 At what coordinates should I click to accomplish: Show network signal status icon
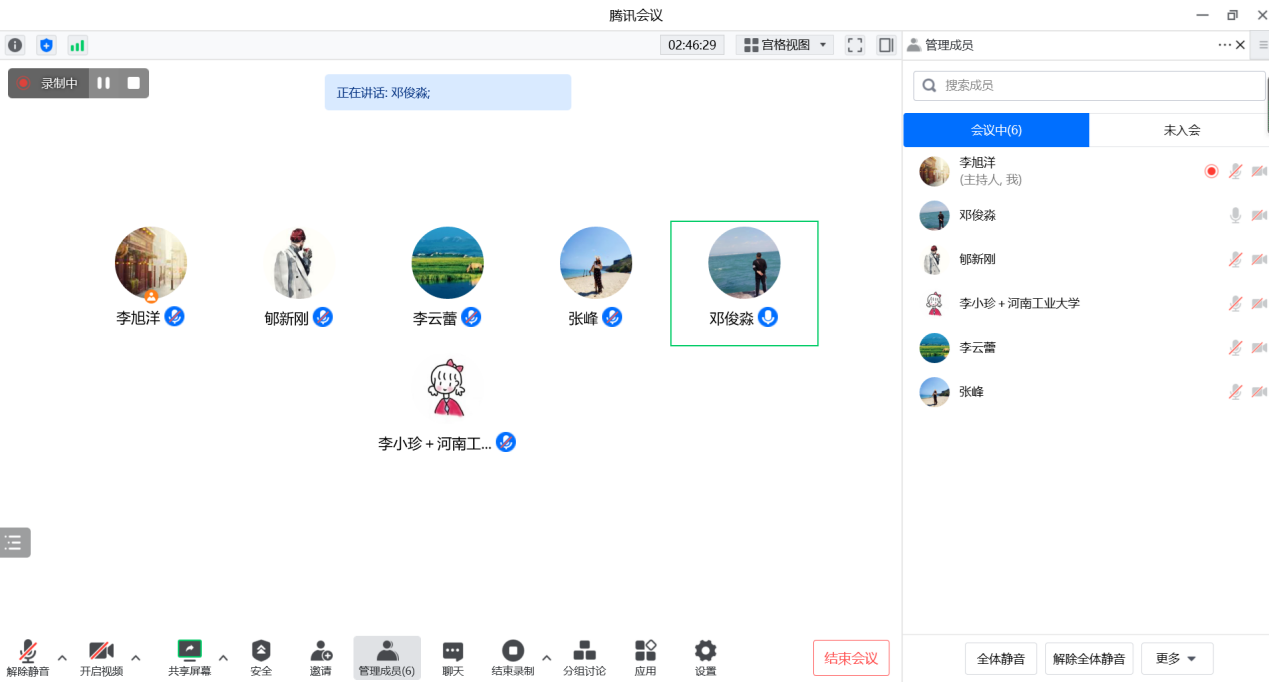pyautogui.click(x=77, y=45)
